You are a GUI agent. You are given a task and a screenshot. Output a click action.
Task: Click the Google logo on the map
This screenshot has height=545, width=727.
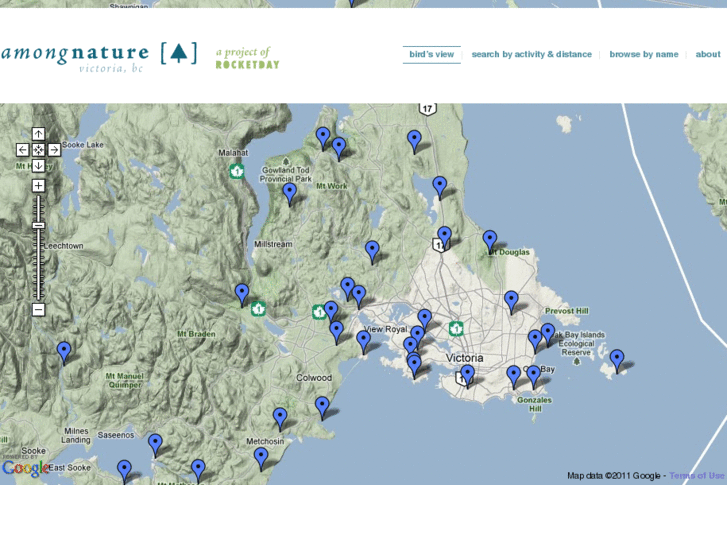[26, 468]
